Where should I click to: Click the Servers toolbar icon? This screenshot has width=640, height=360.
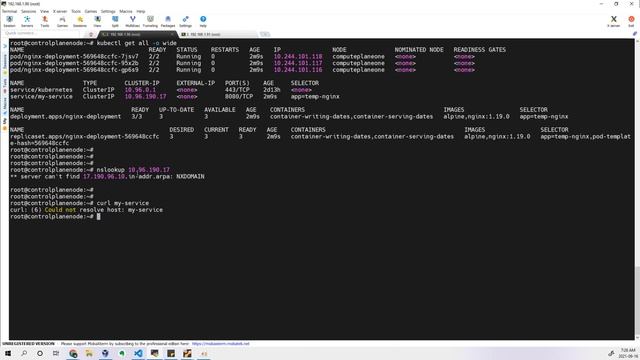pos(27,22)
